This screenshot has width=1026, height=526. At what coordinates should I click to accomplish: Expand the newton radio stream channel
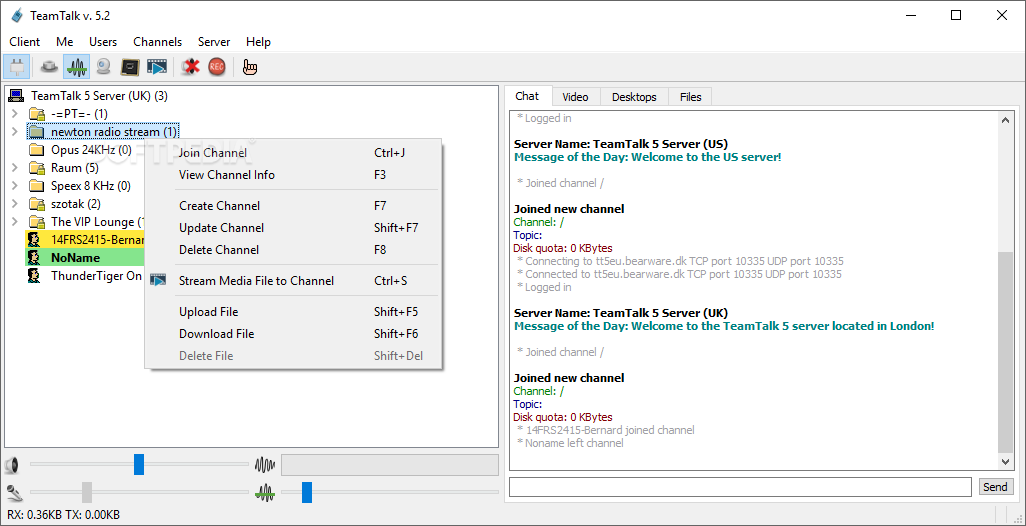click(14, 132)
